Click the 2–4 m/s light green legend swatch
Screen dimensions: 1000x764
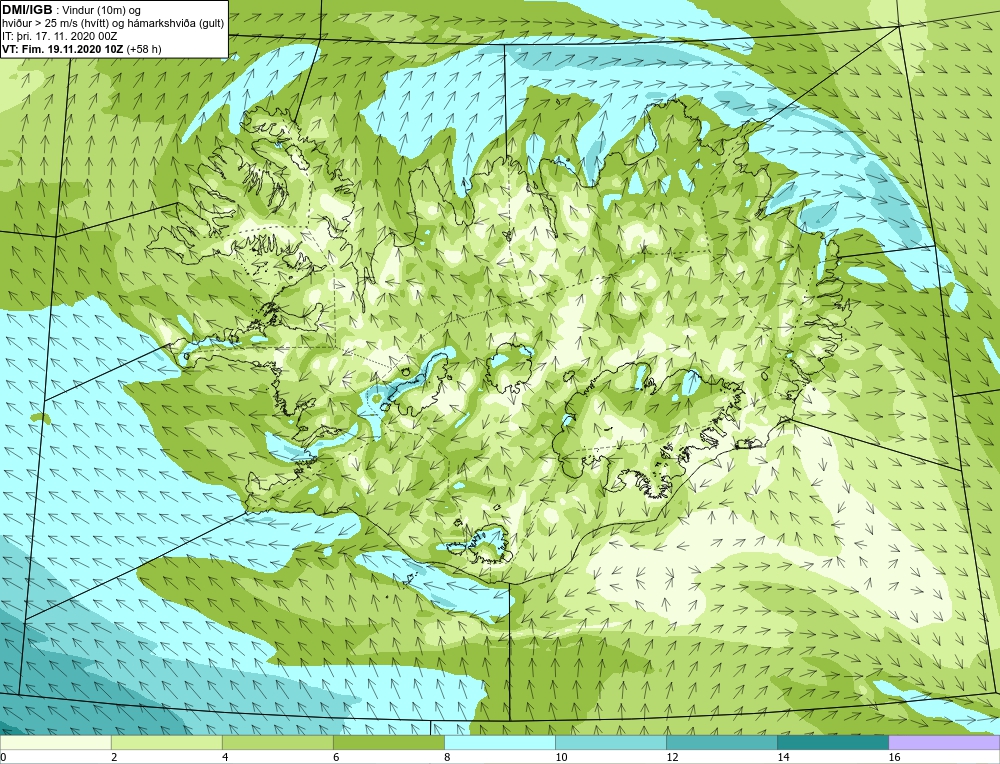pos(166,742)
